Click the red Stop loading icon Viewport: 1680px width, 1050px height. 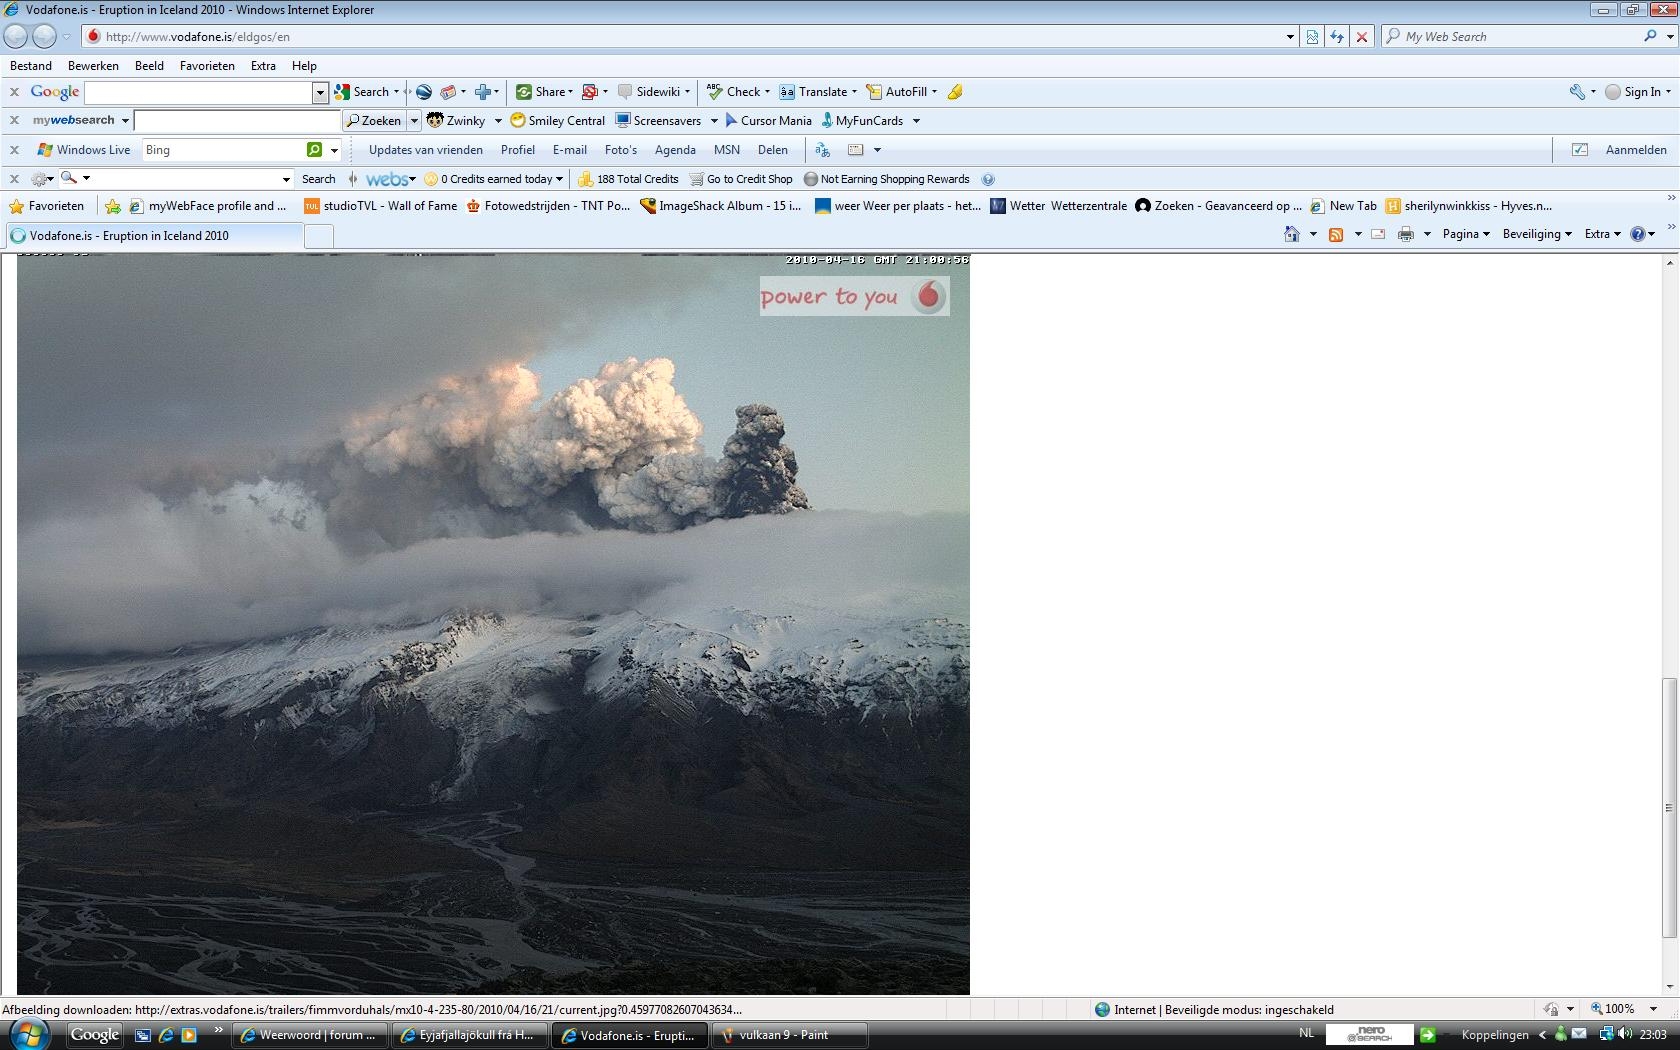pyautogui.click(x=1361, y=37)
